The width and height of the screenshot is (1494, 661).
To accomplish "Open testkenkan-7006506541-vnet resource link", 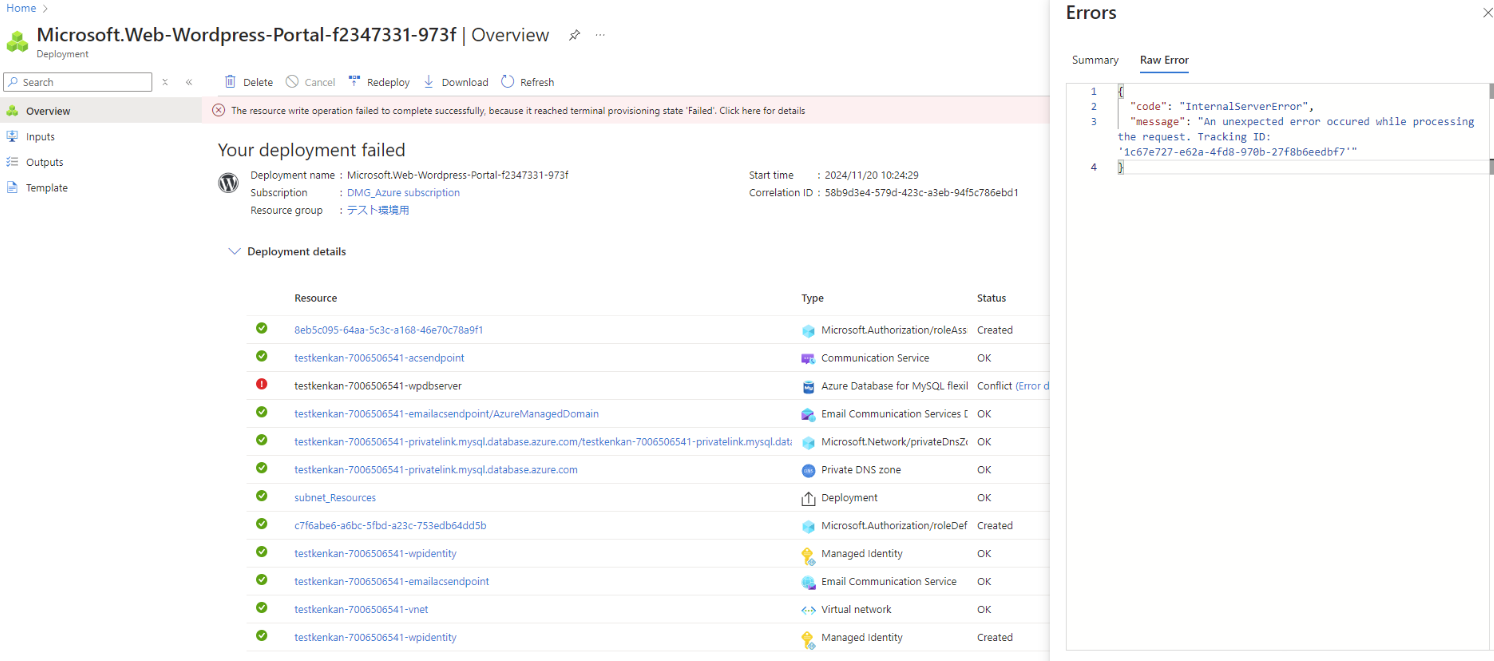I will 361,610.
